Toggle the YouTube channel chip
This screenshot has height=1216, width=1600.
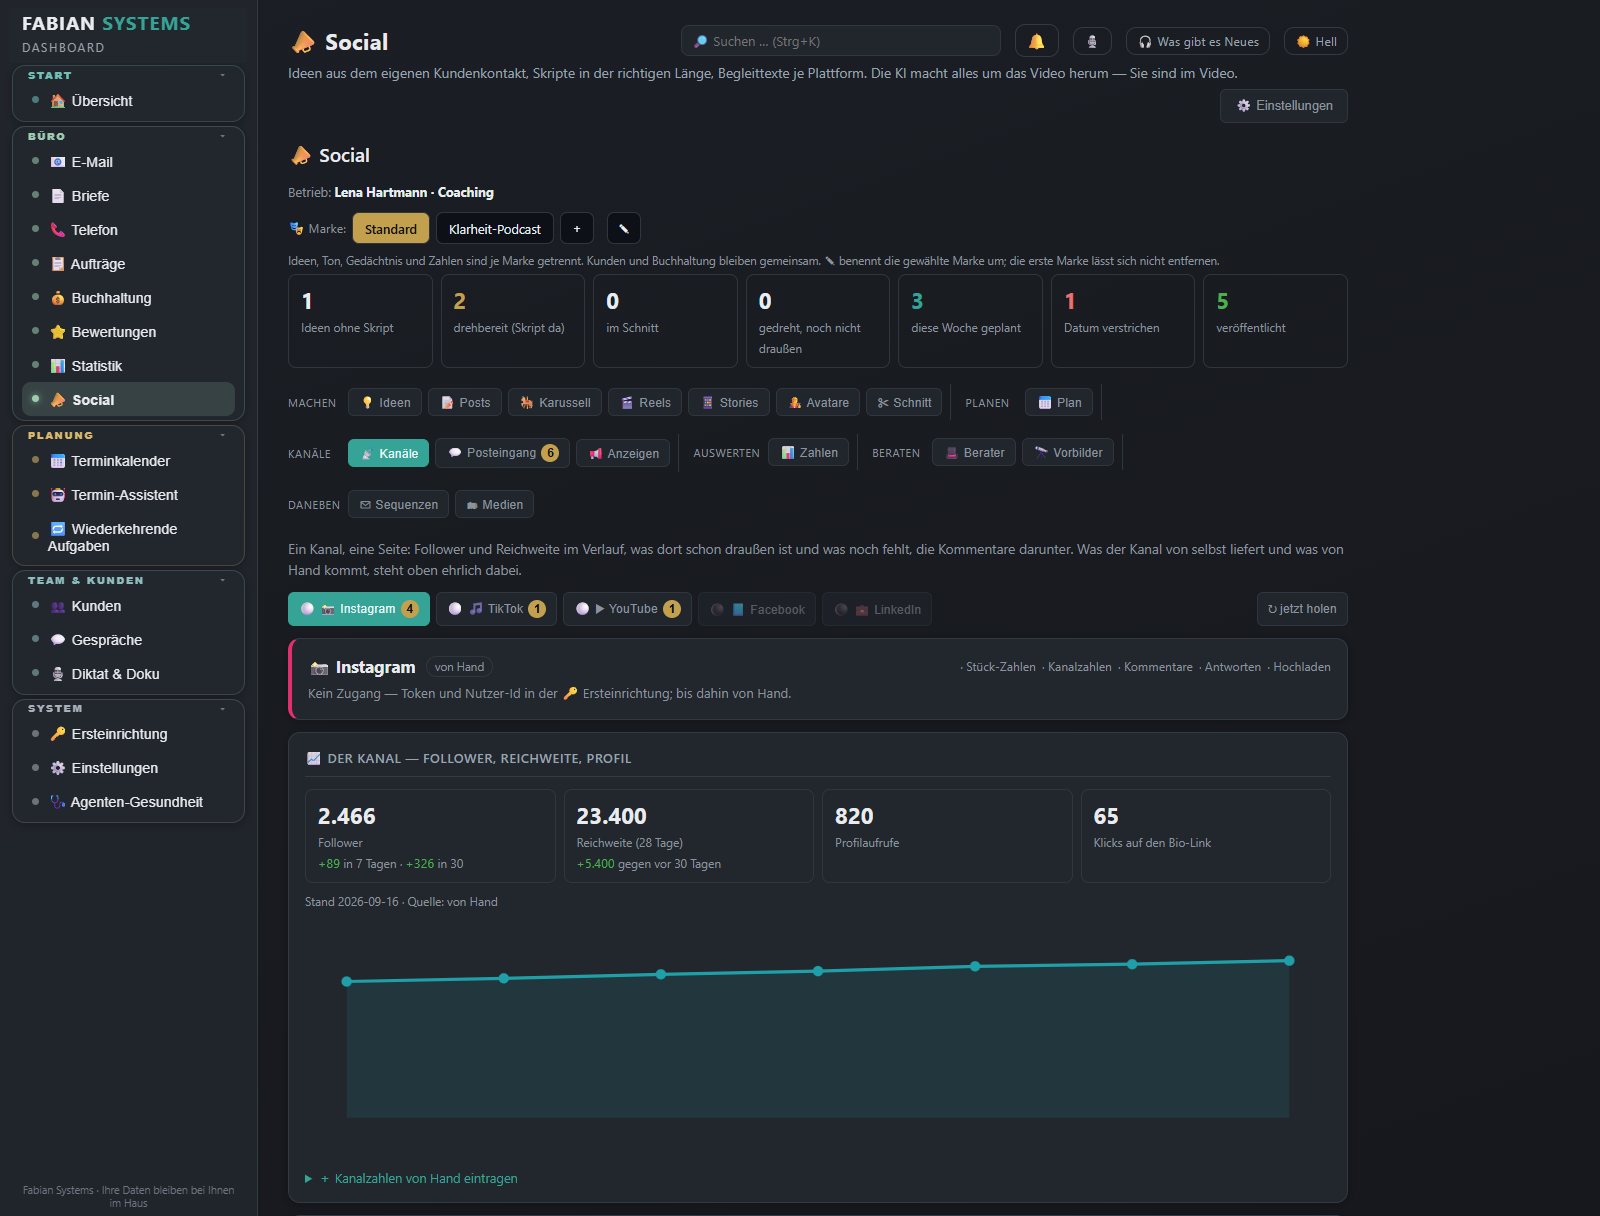coord(627,609)
